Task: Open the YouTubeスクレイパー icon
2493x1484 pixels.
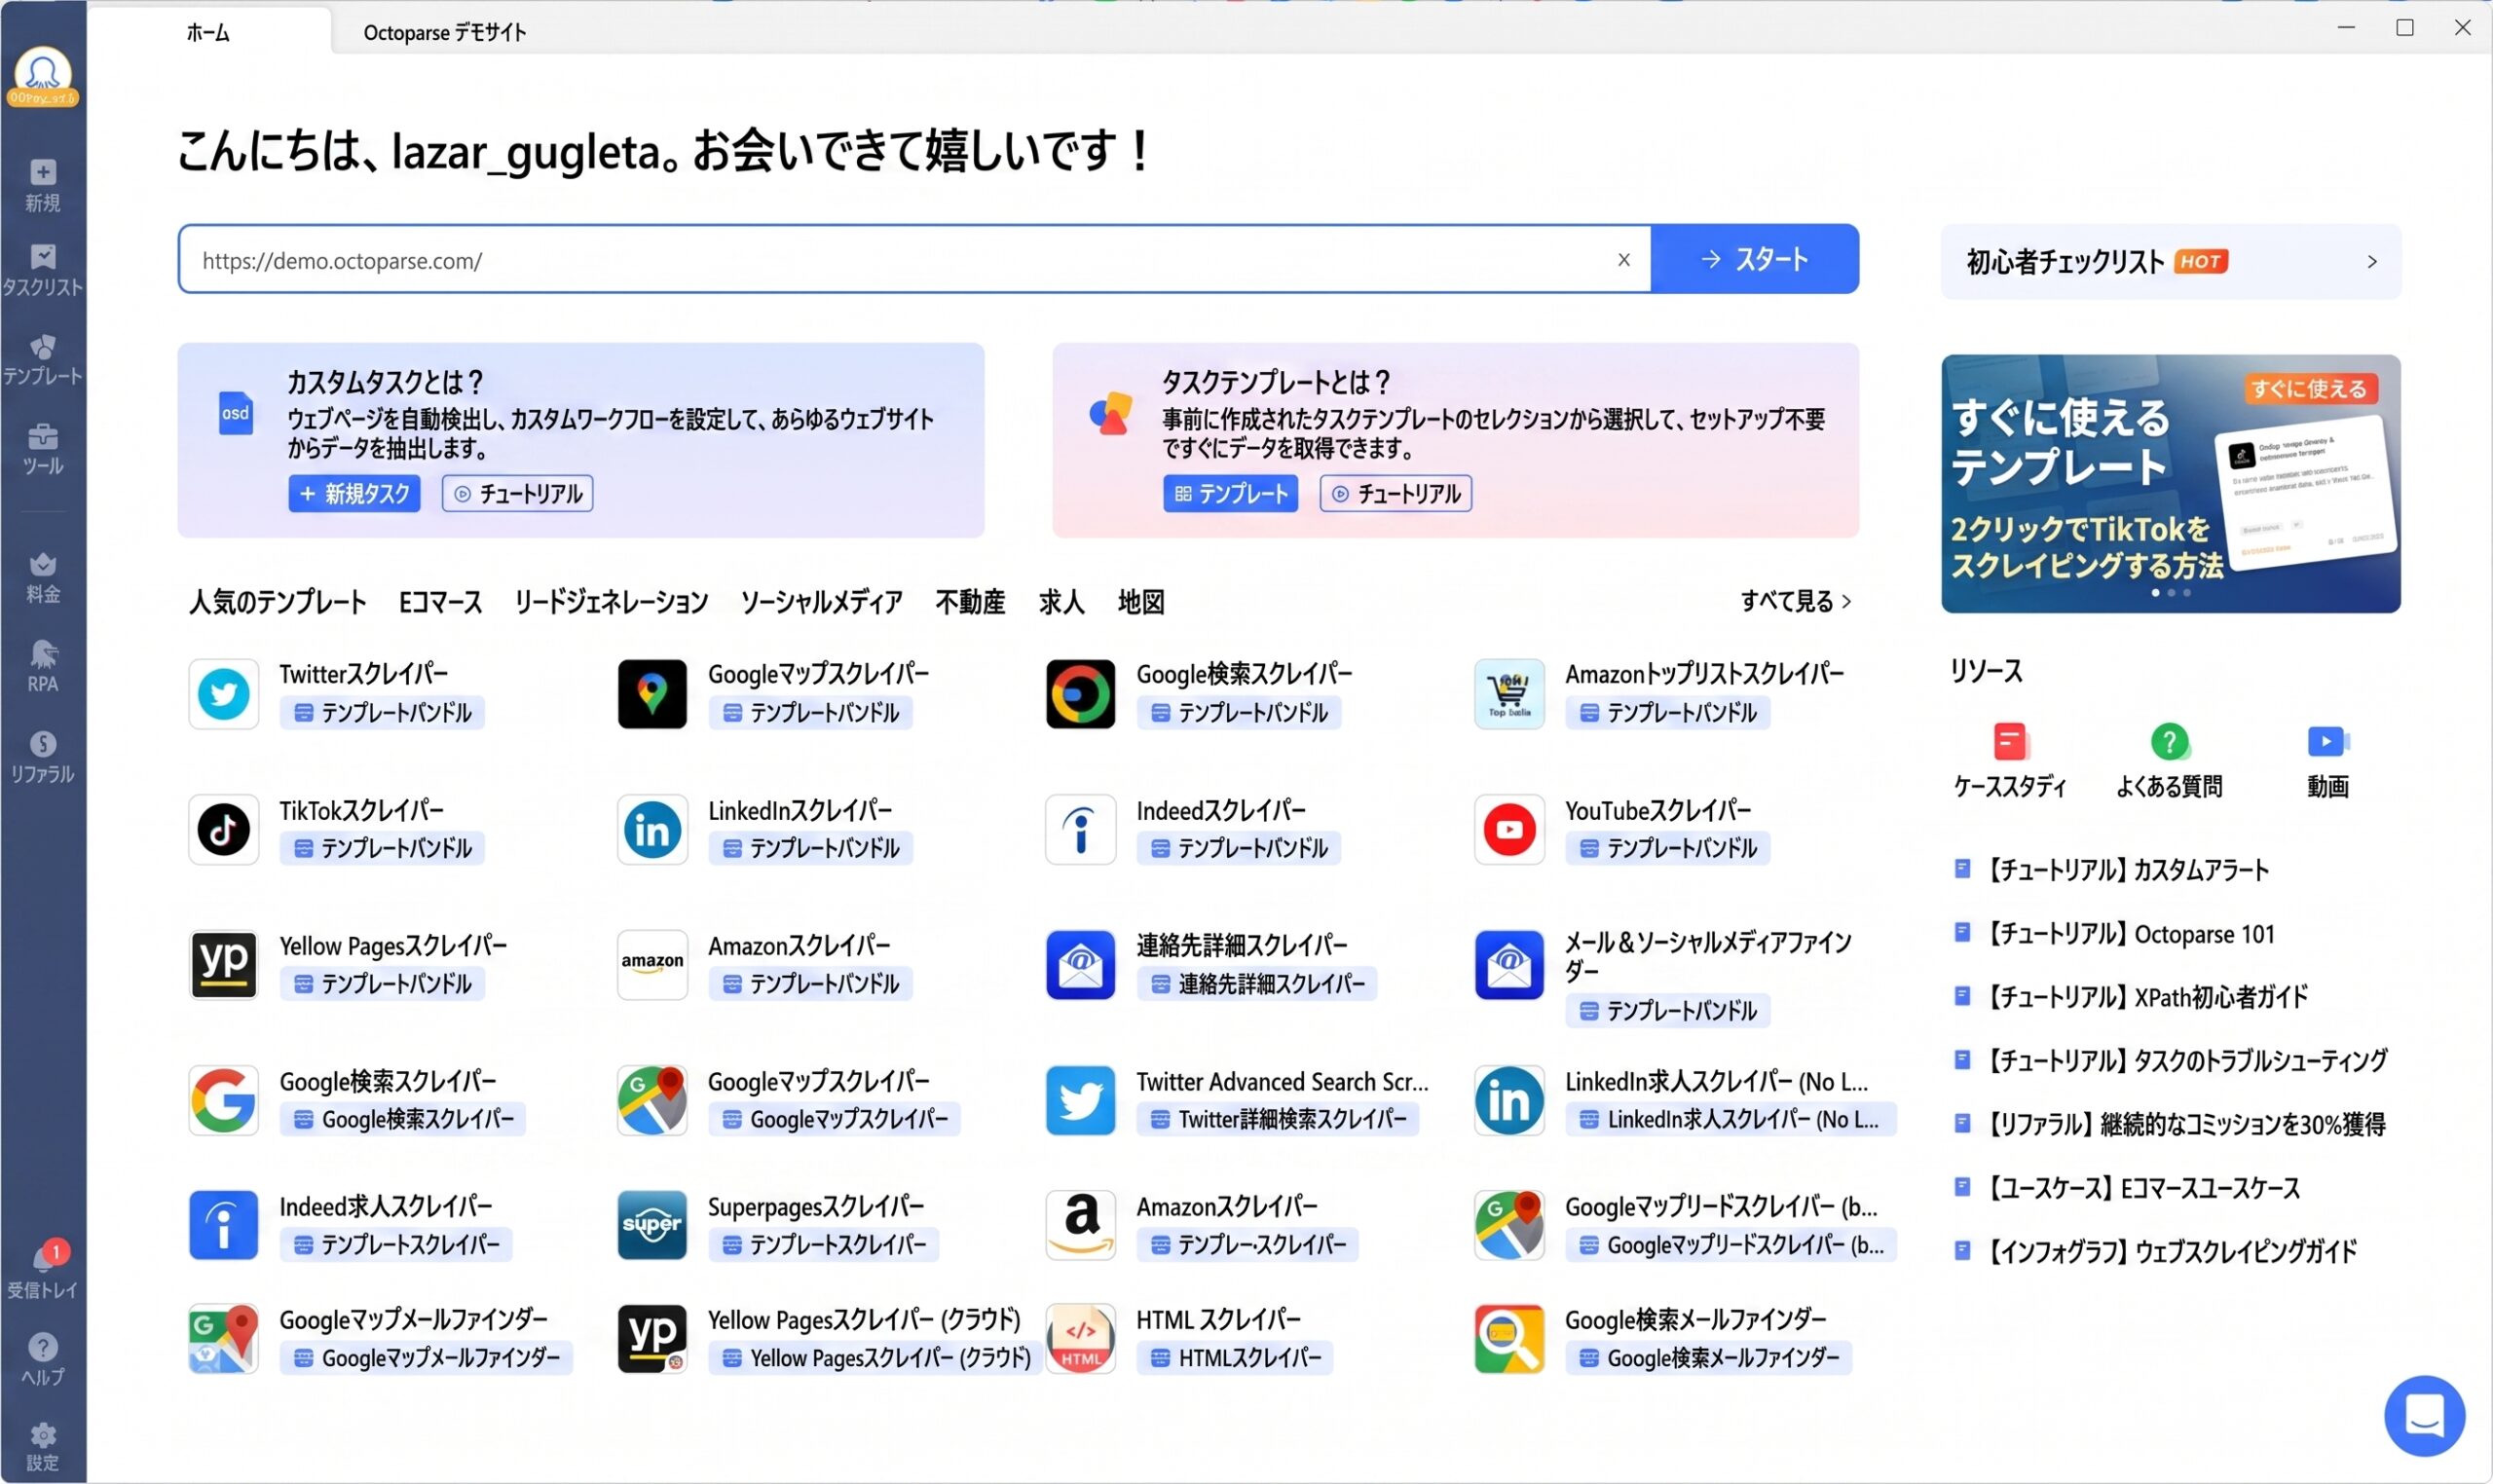Action: click(1509, 829)
